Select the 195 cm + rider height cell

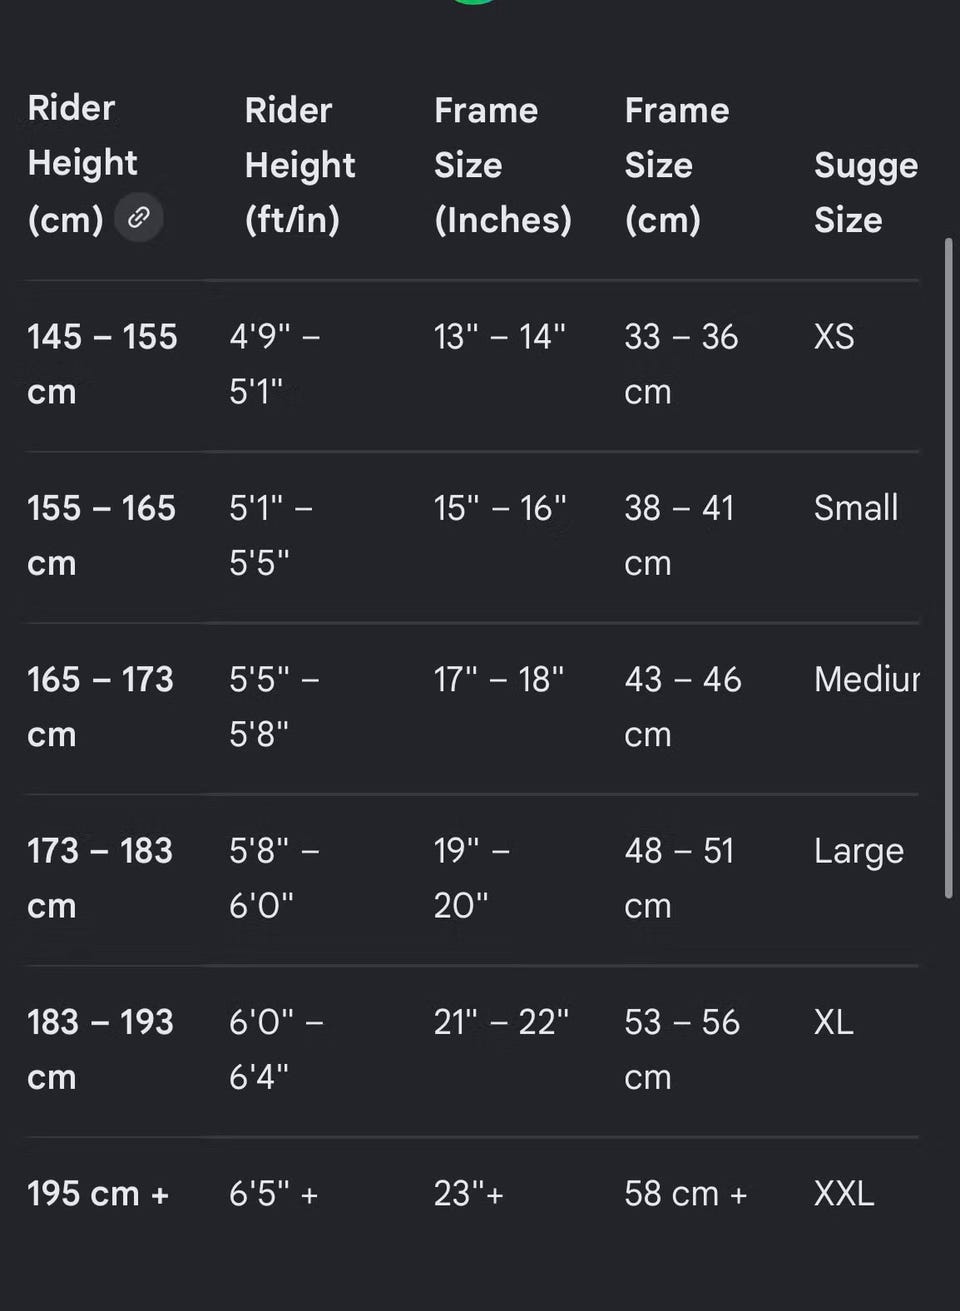tap(98, 1194)
